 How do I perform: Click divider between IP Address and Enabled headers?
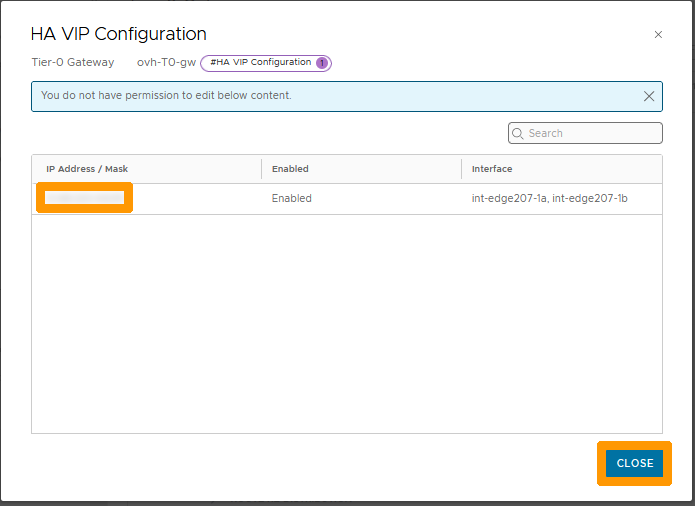point(261,169)
